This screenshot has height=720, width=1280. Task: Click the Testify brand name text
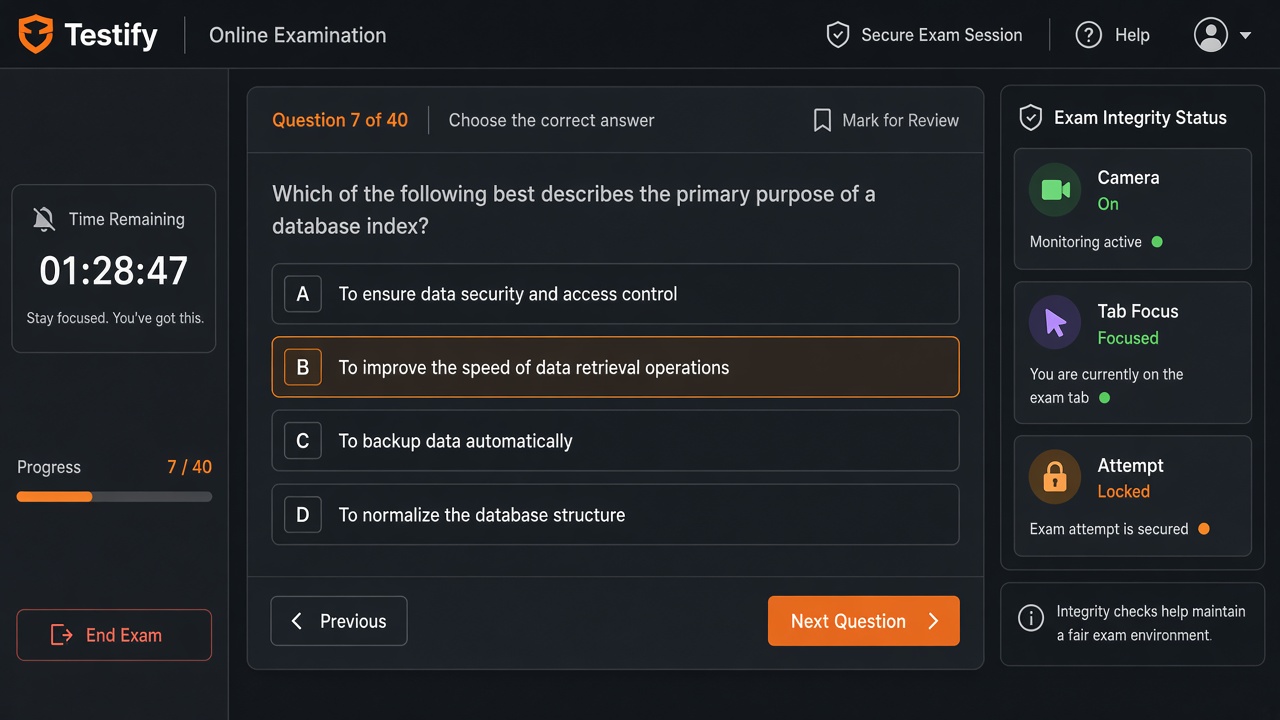pos(111,36)
